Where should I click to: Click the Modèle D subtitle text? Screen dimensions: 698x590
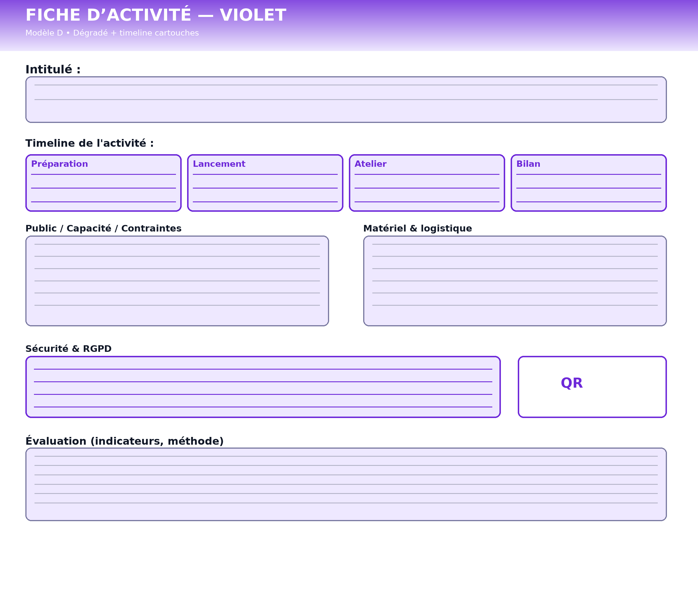[112, 33]
